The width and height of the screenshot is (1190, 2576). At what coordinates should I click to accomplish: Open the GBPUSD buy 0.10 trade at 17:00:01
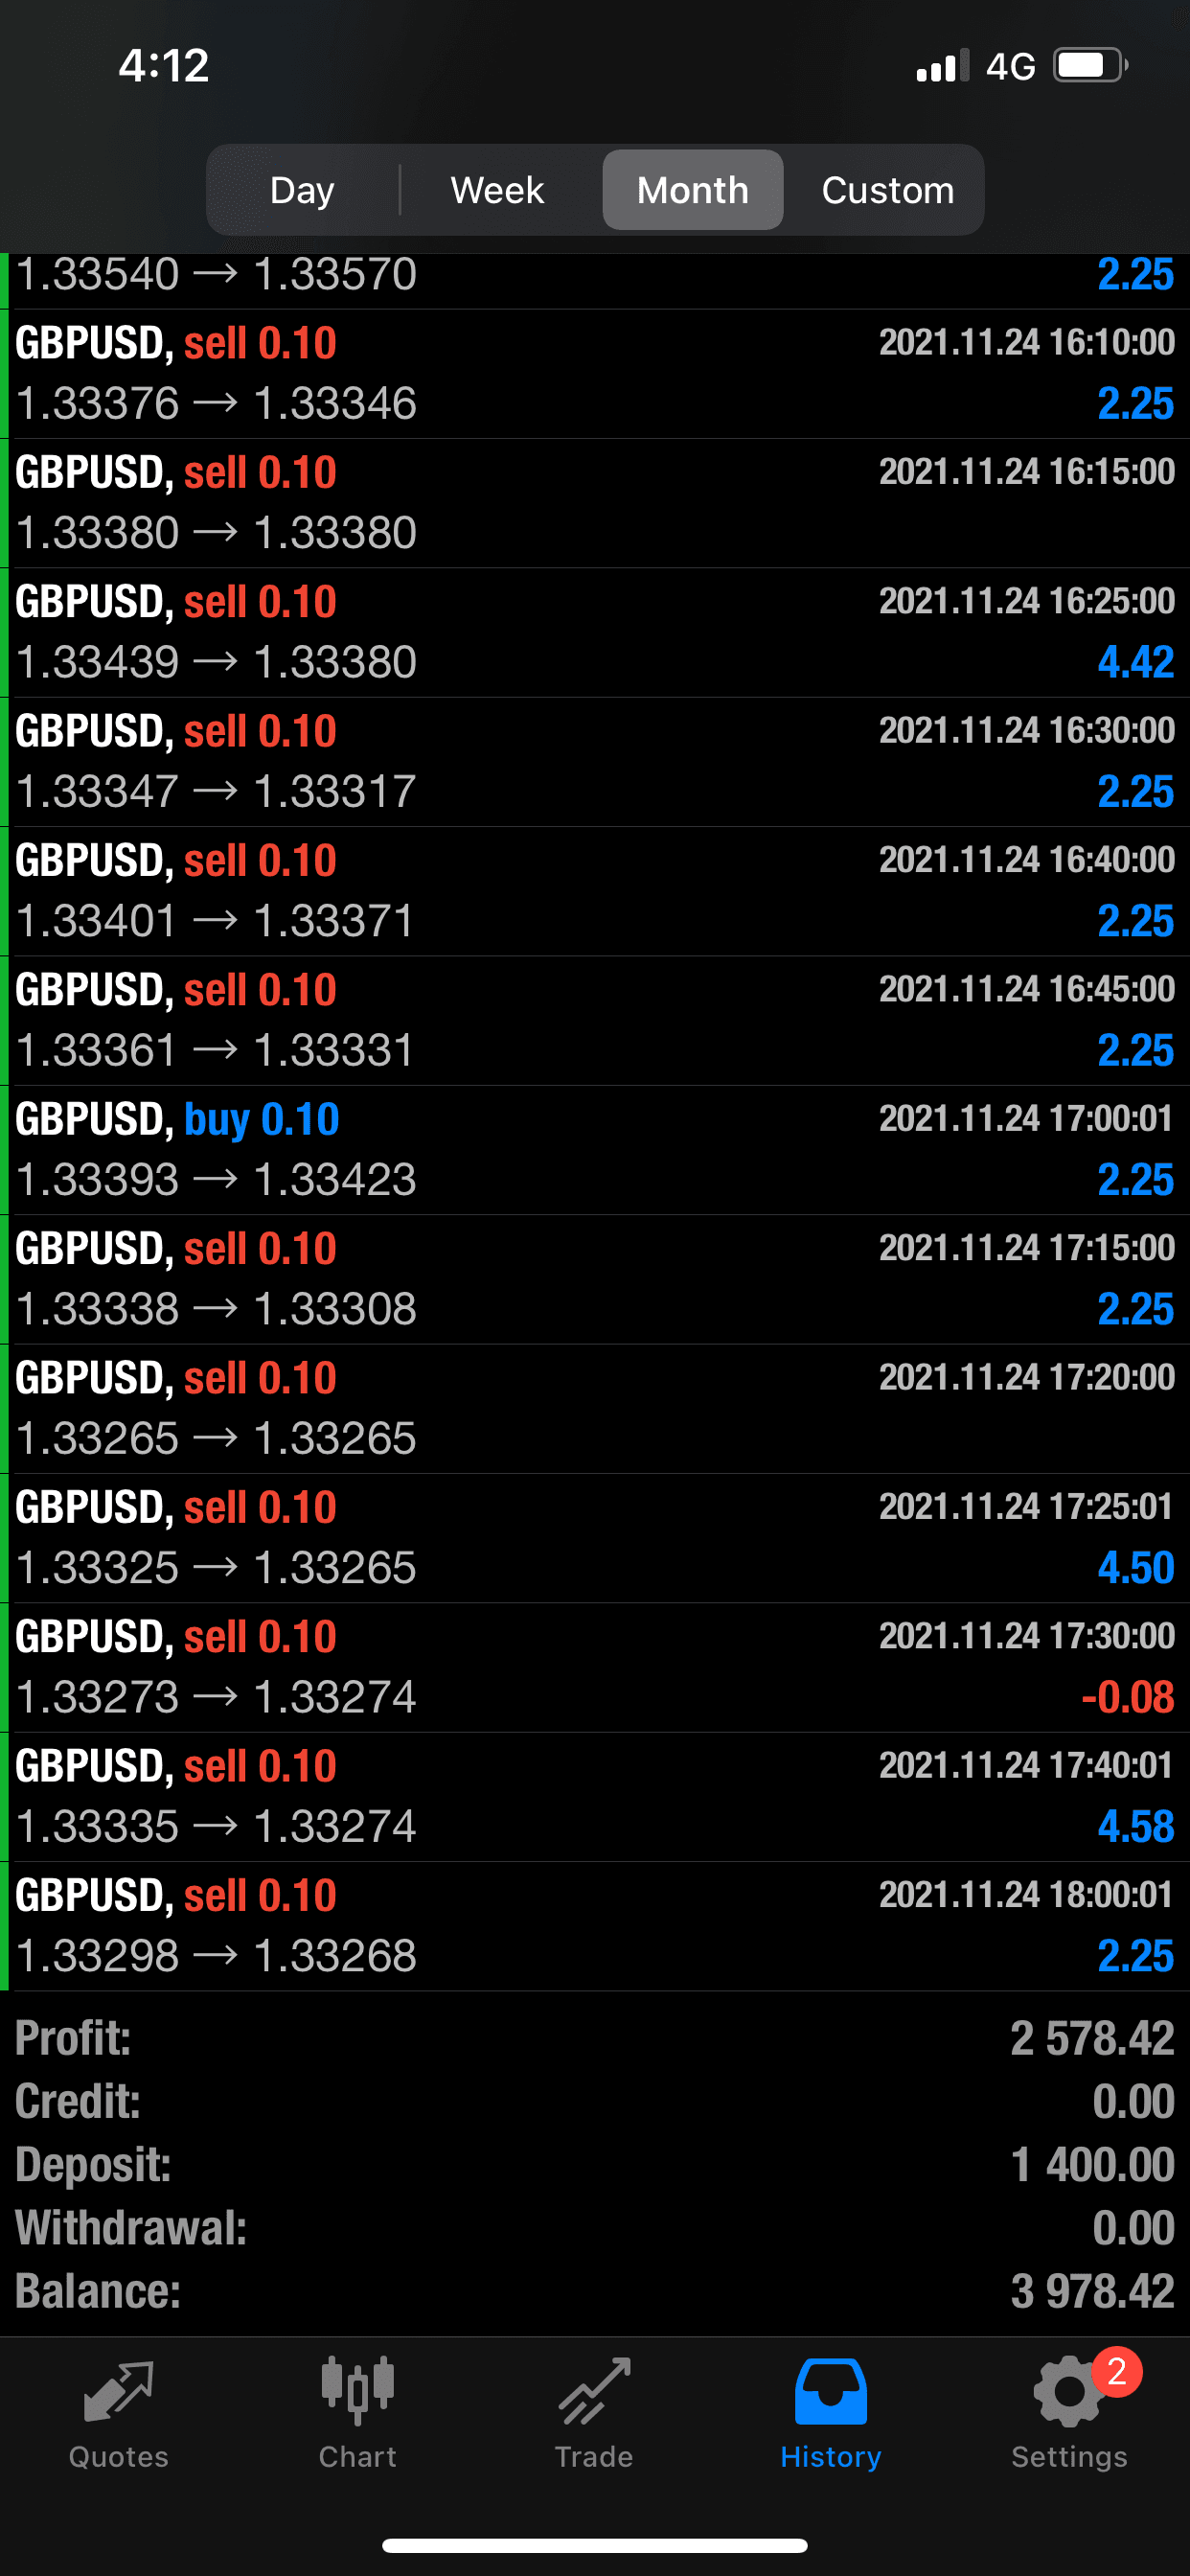tap(595, 1150)
